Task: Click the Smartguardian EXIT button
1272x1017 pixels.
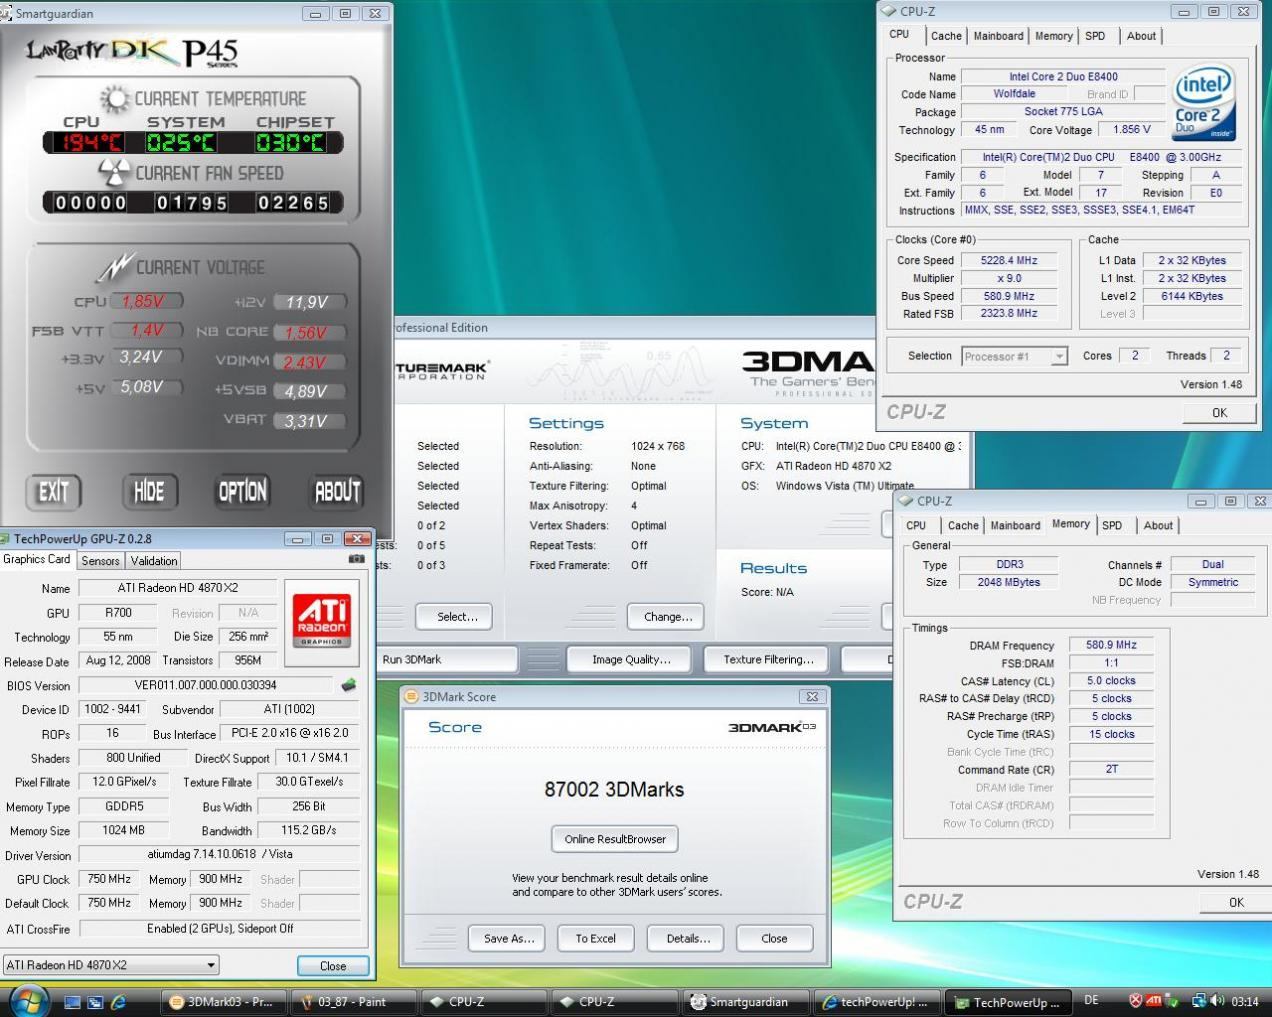Action: click(53, 491)
